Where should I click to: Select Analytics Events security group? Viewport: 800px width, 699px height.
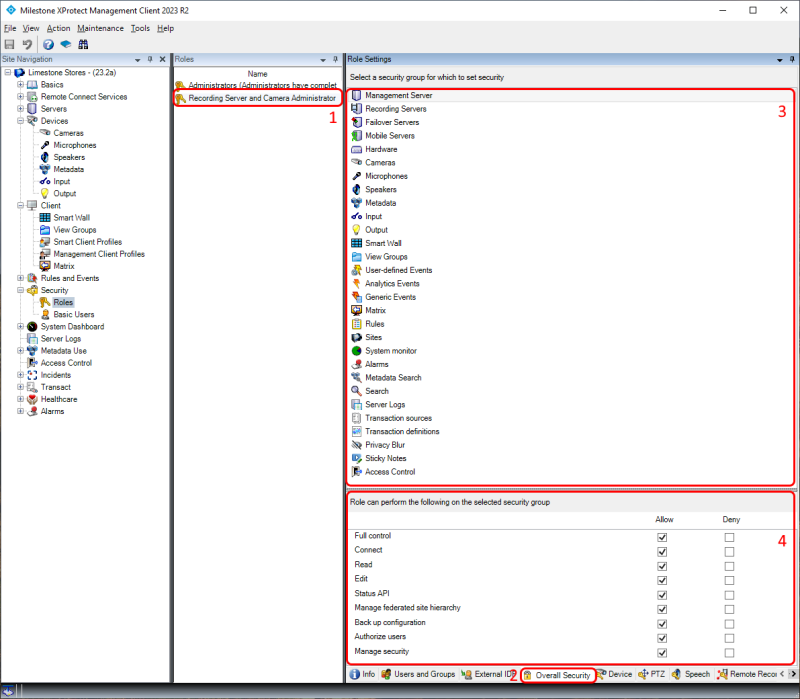pyautogui.click(x=392, y=284)
